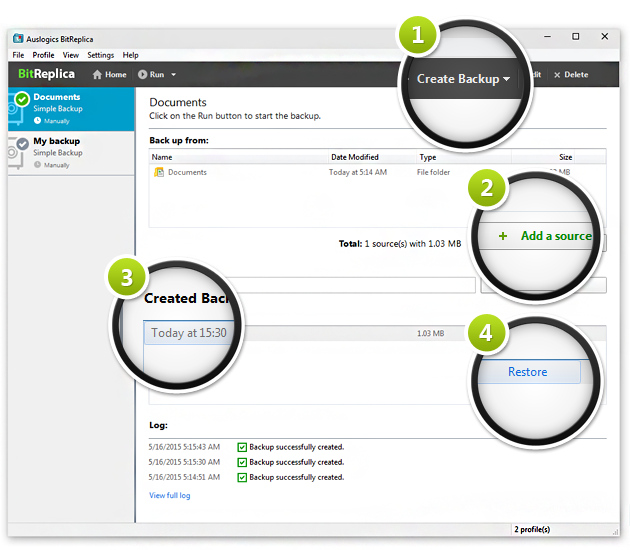Screen dimensions: 630x550
Task: Sort by Size column header
Action: (565, 157)
